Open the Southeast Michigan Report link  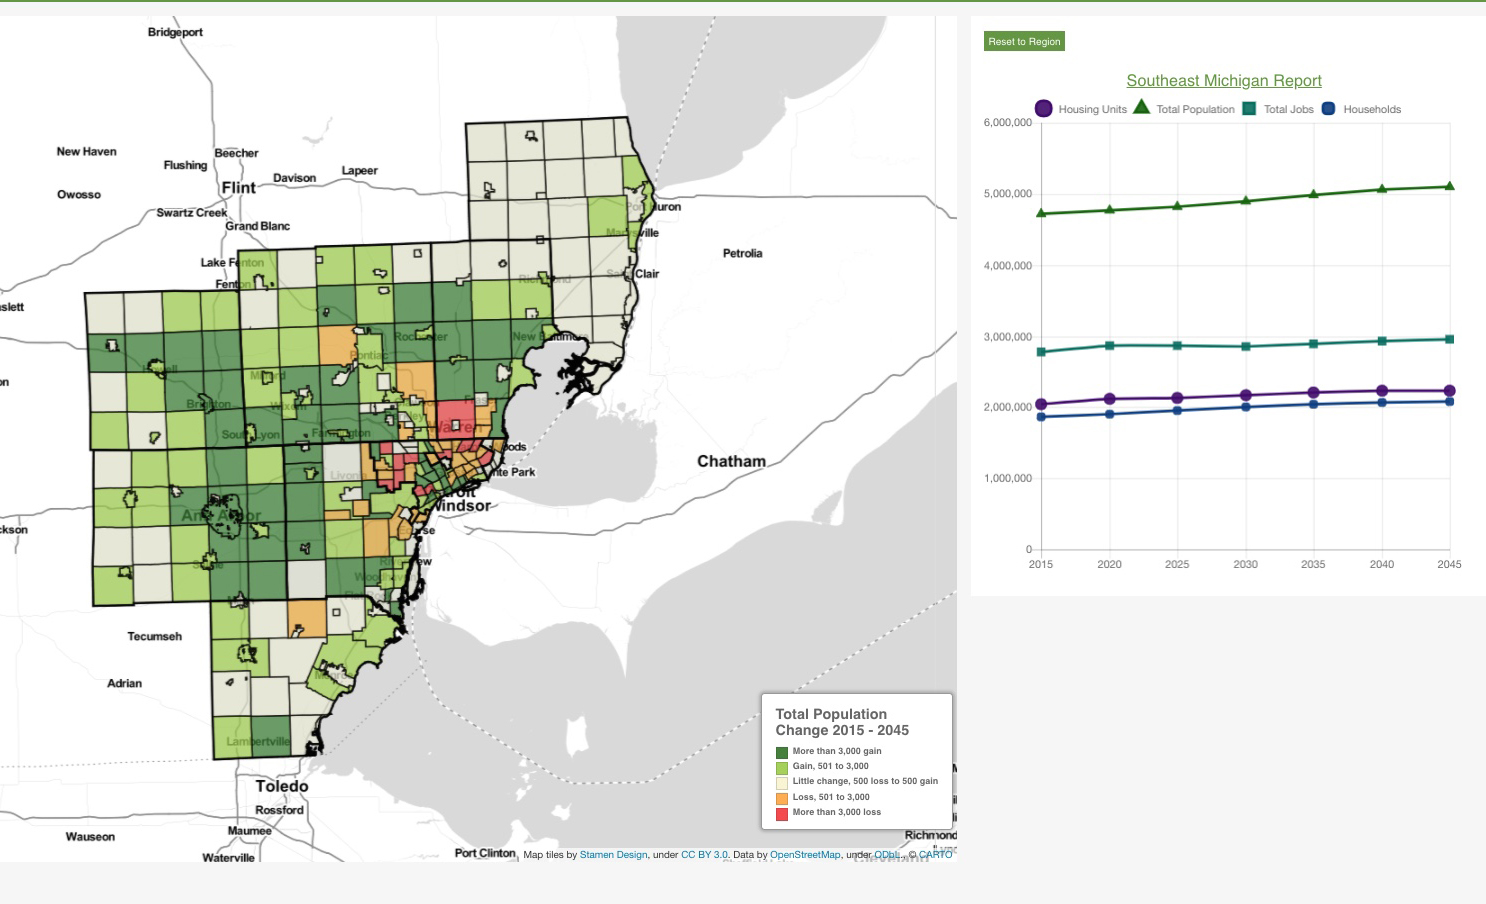pyautogui.click(x=1224, y=81)
